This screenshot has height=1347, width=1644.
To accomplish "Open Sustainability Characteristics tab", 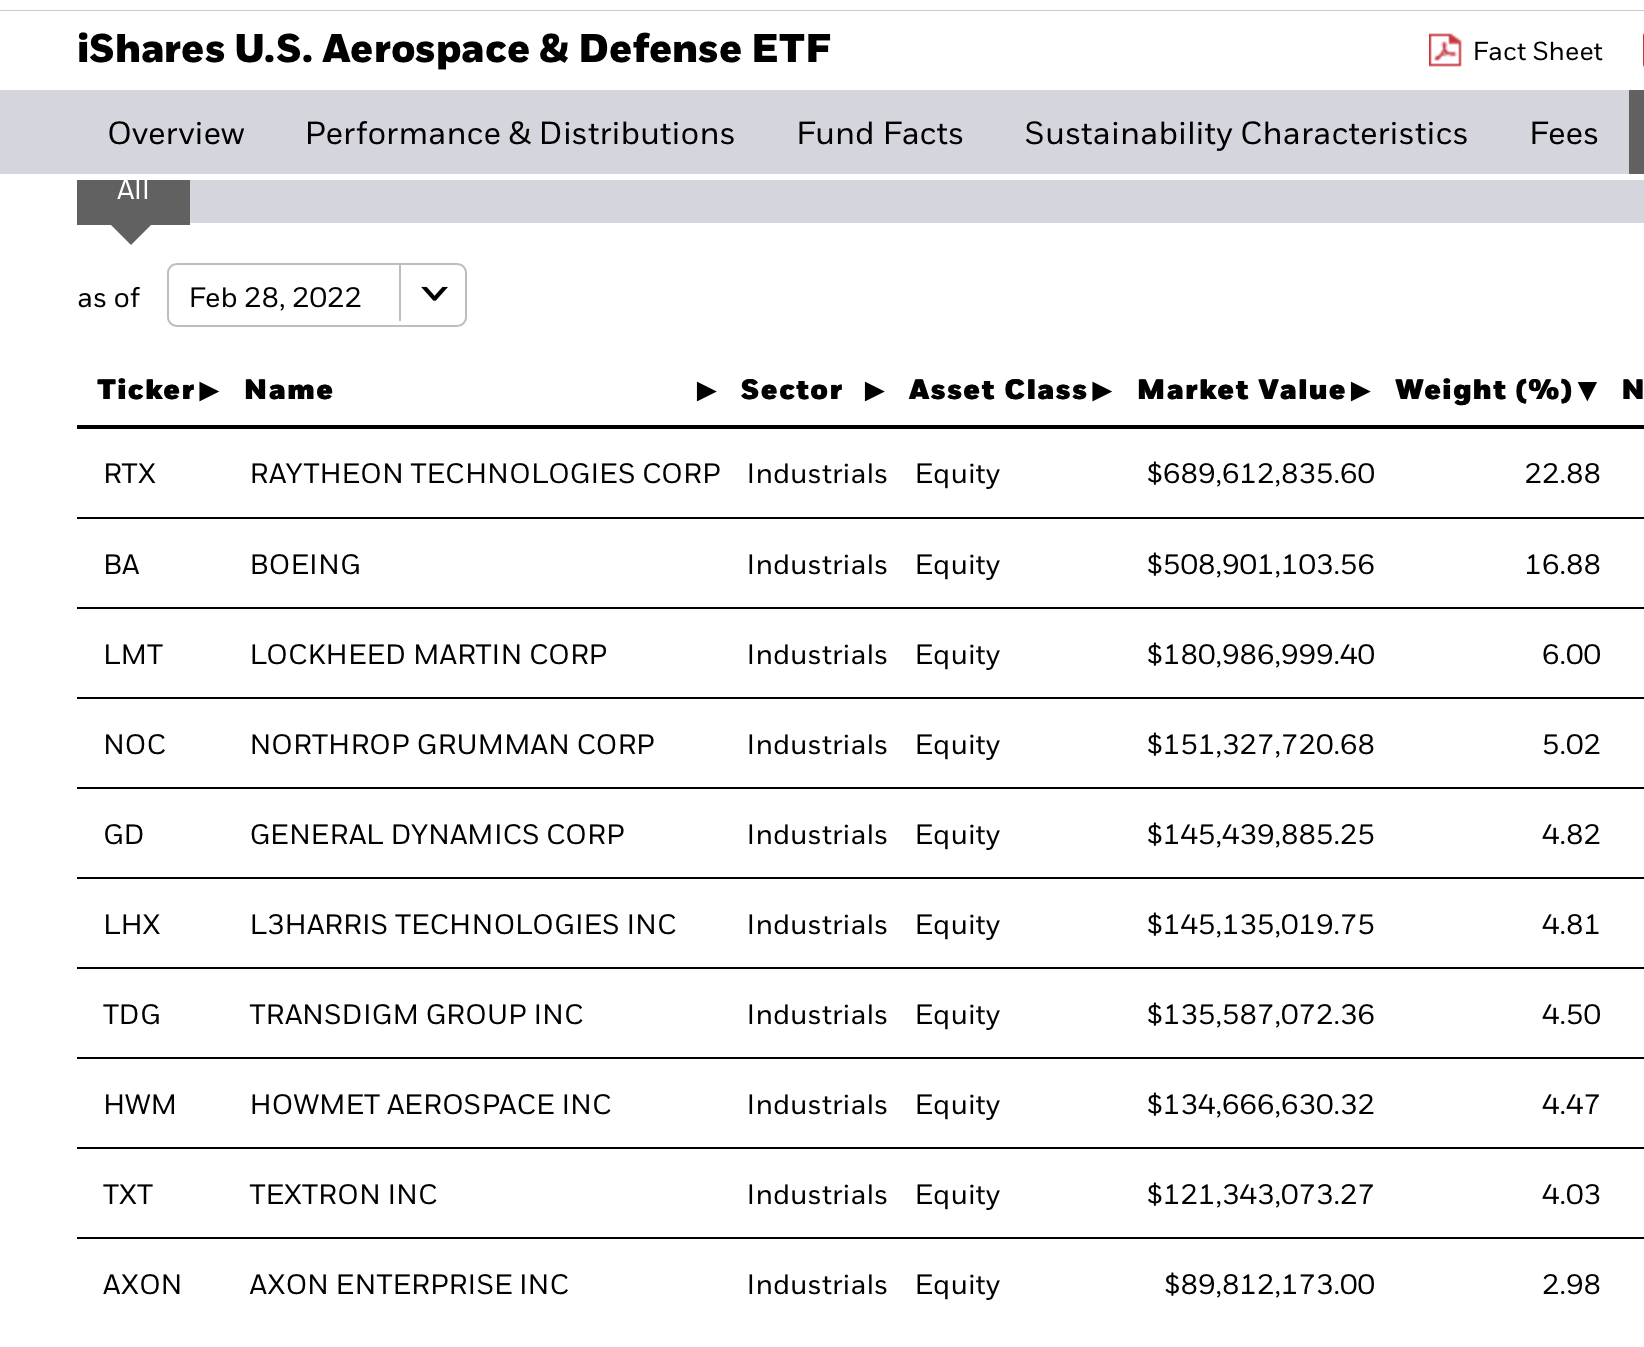I will click(x=1246, y=133).
